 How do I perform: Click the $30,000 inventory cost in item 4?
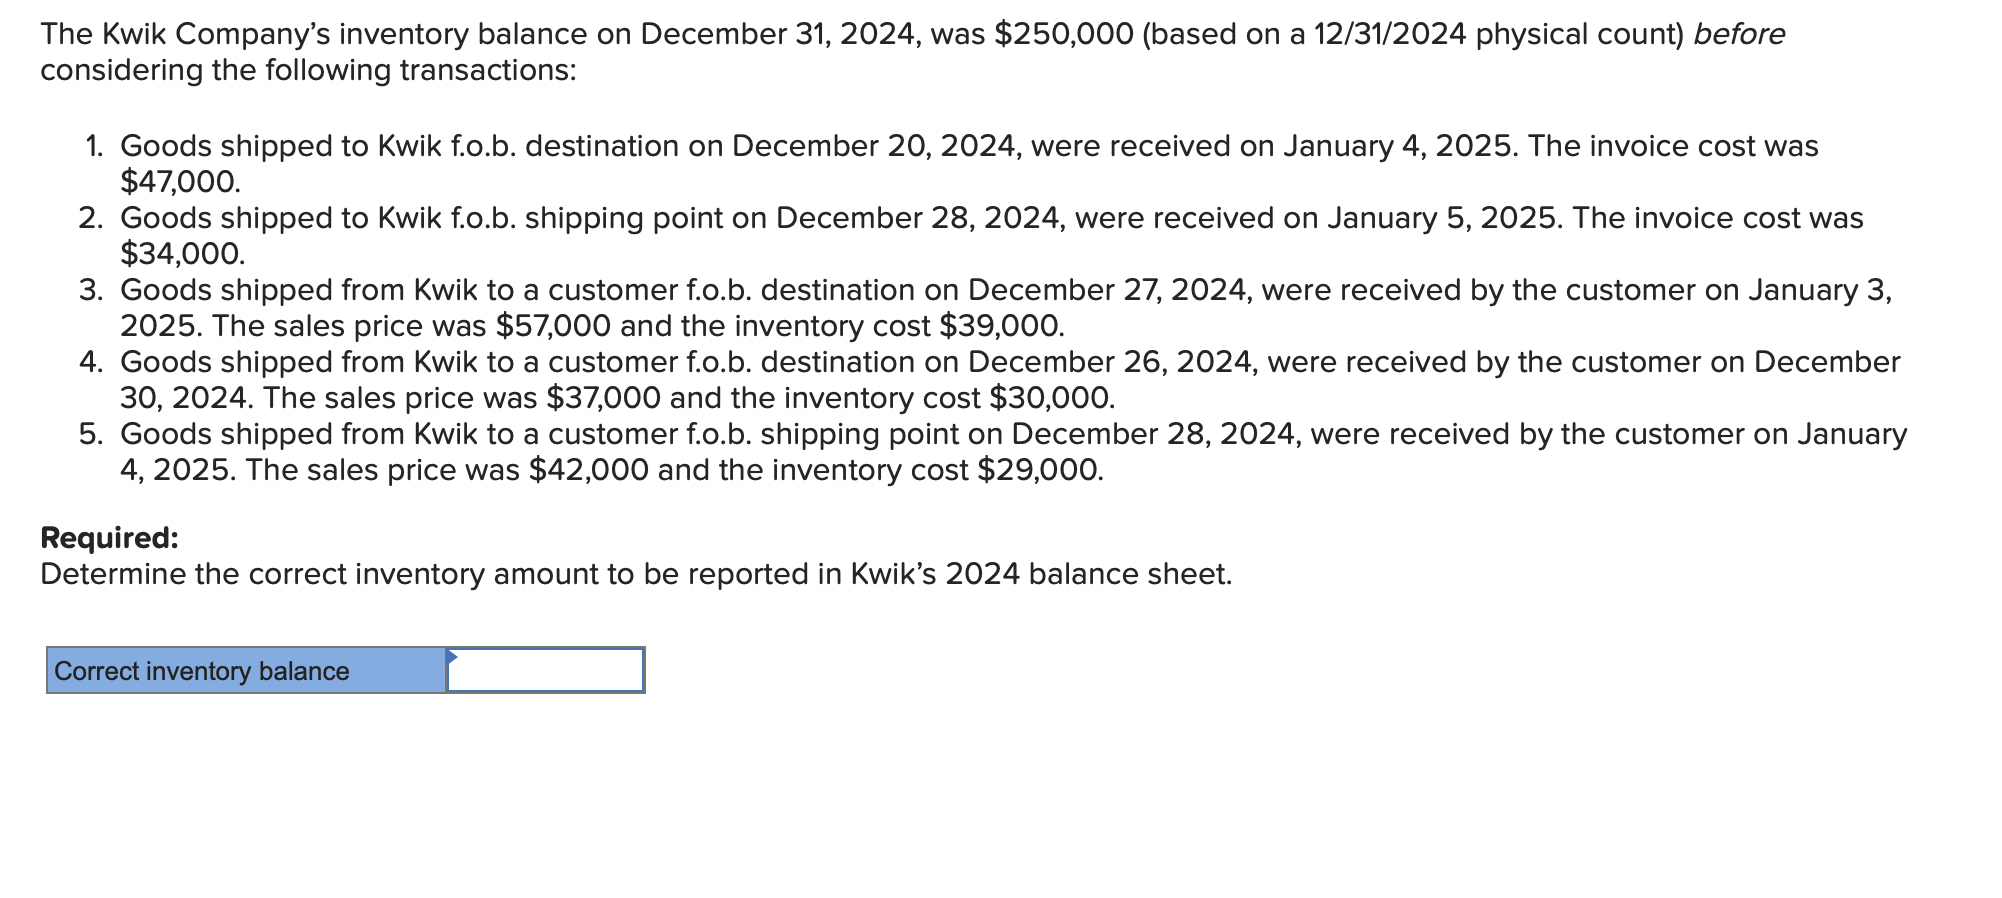[1051, 398]
